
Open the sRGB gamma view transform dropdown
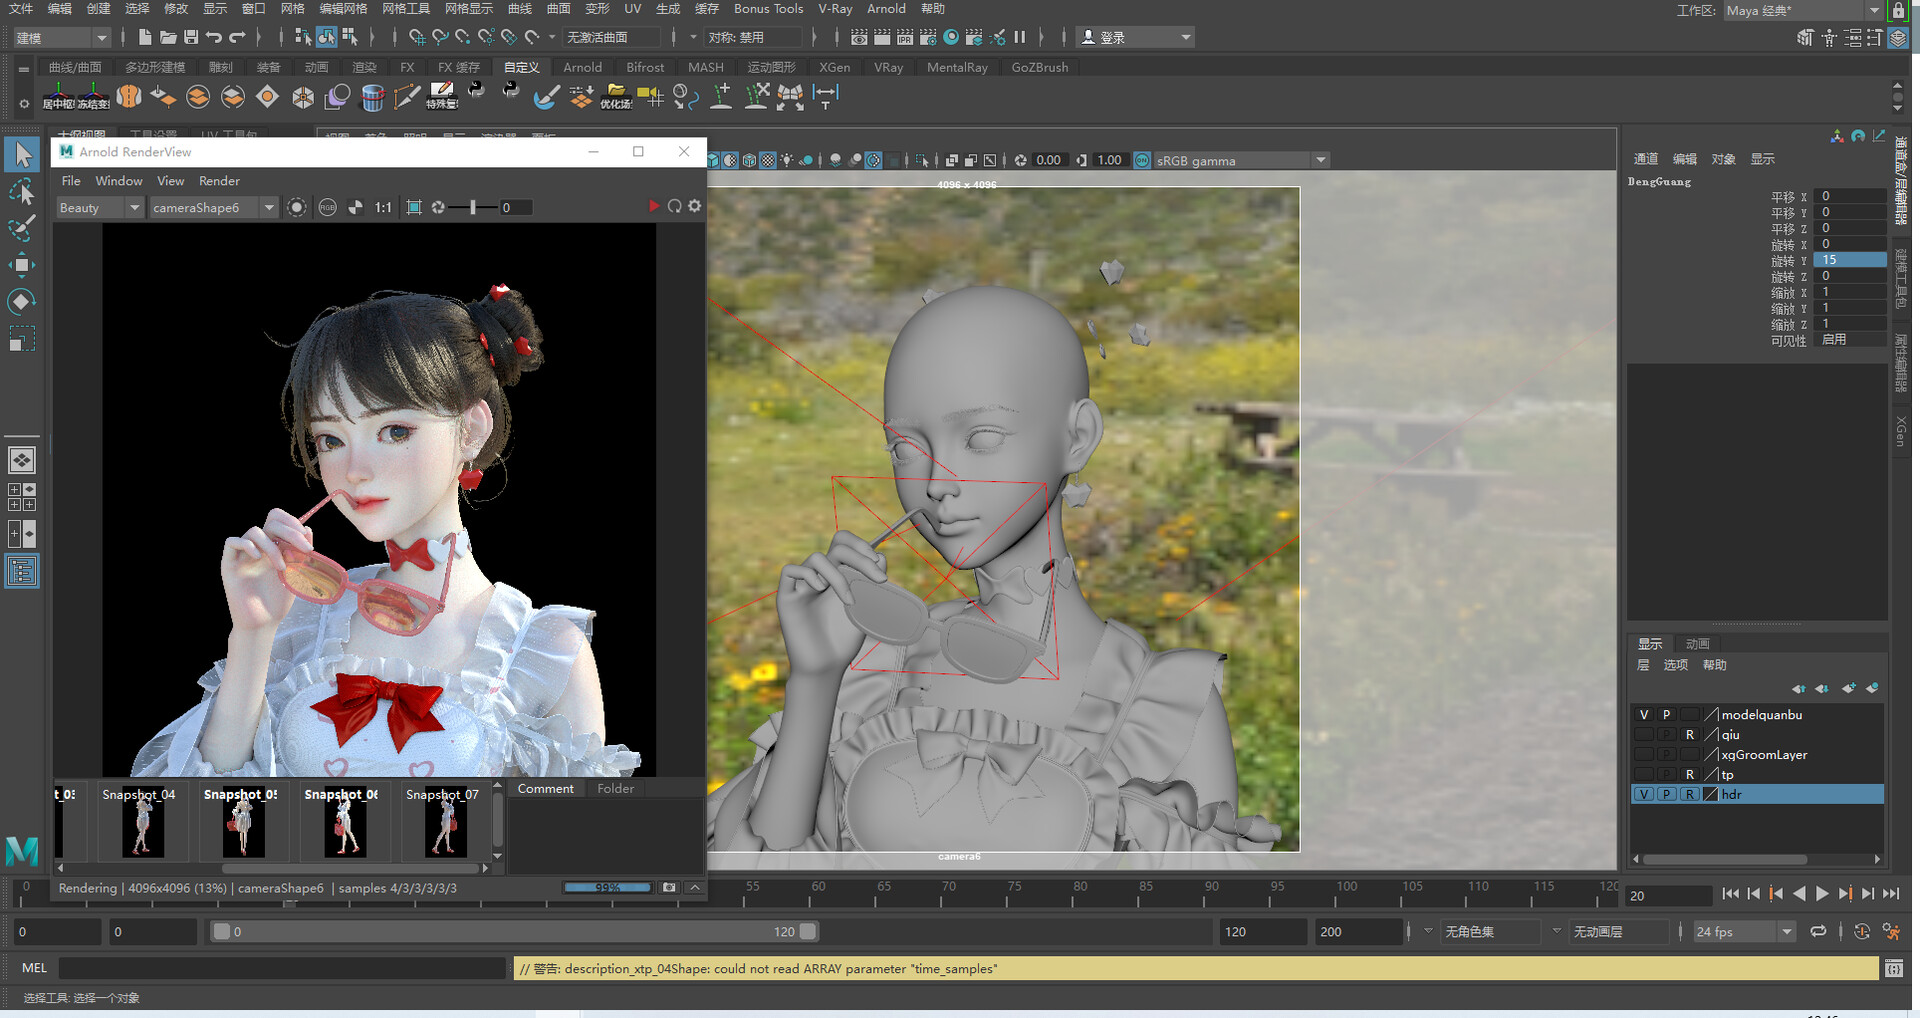(x=1241, y=160)
